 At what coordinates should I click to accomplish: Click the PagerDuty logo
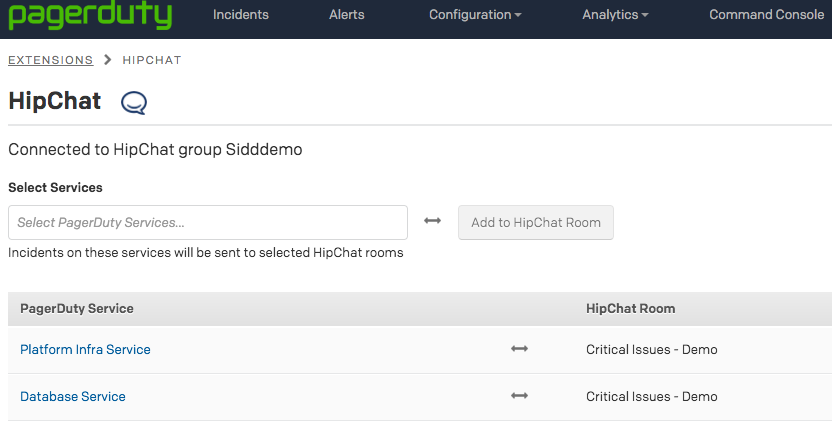pyautogui.click(x=90, y=15)
